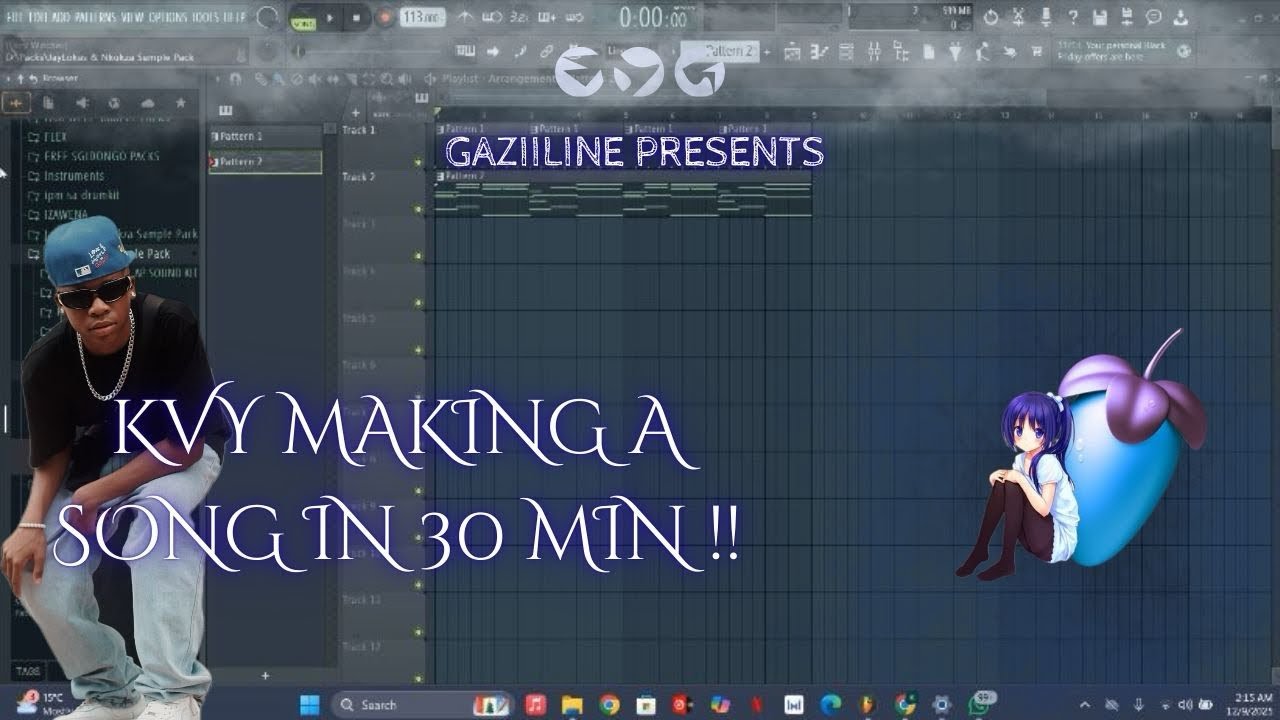Select browser cloud tab icon
The width and height of the screenshot is (1280, 720).
147,103
